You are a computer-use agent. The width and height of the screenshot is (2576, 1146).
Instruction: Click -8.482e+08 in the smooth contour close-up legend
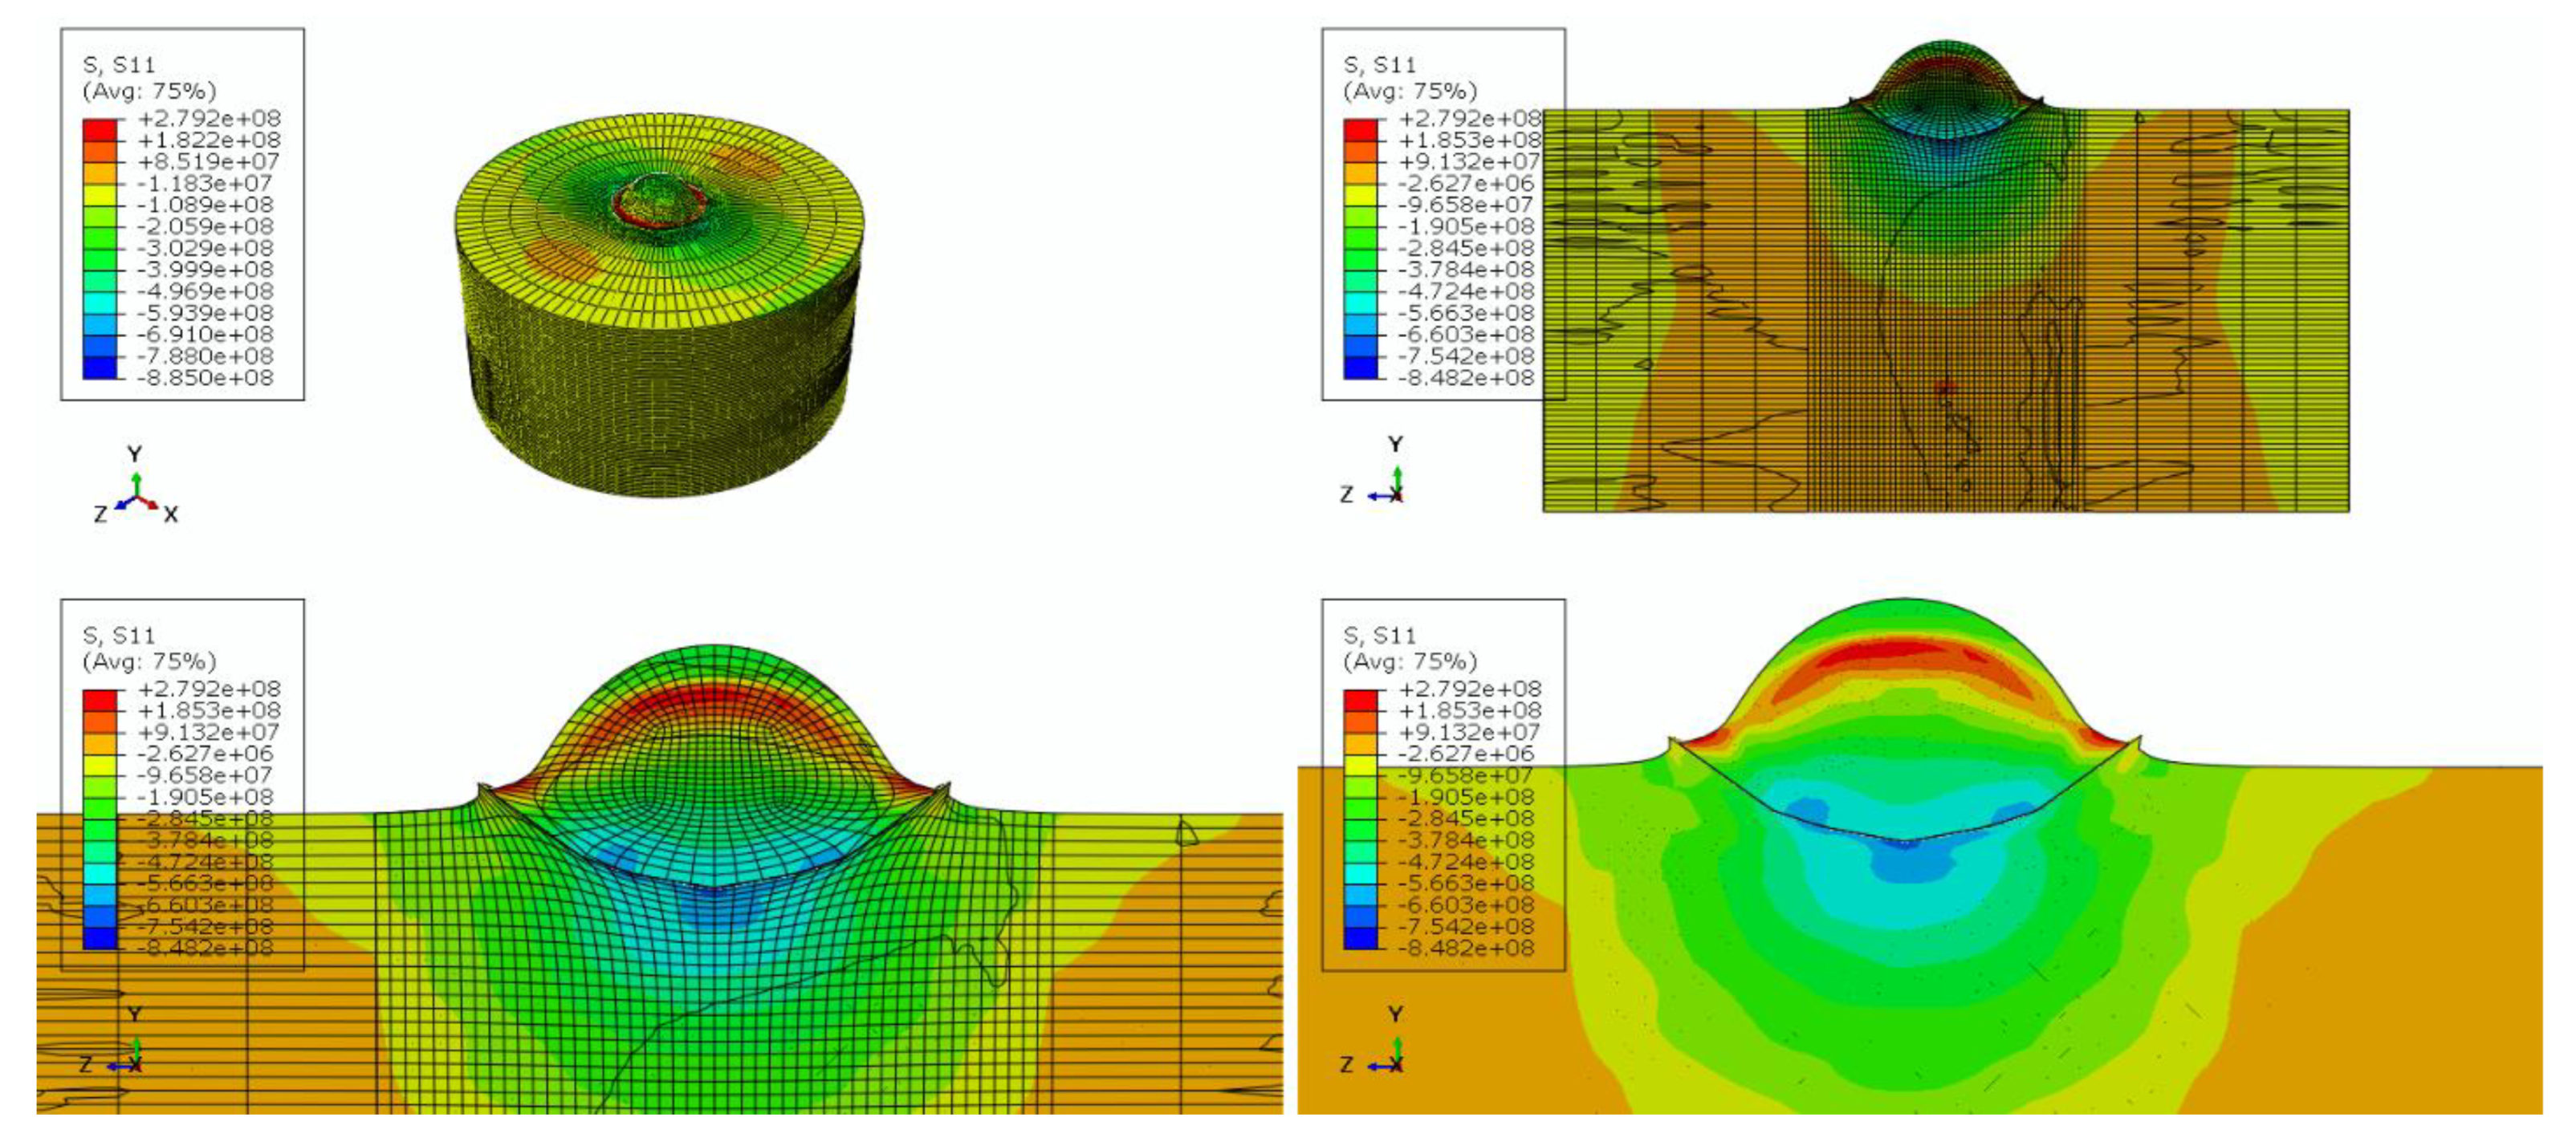point(1466,949)
